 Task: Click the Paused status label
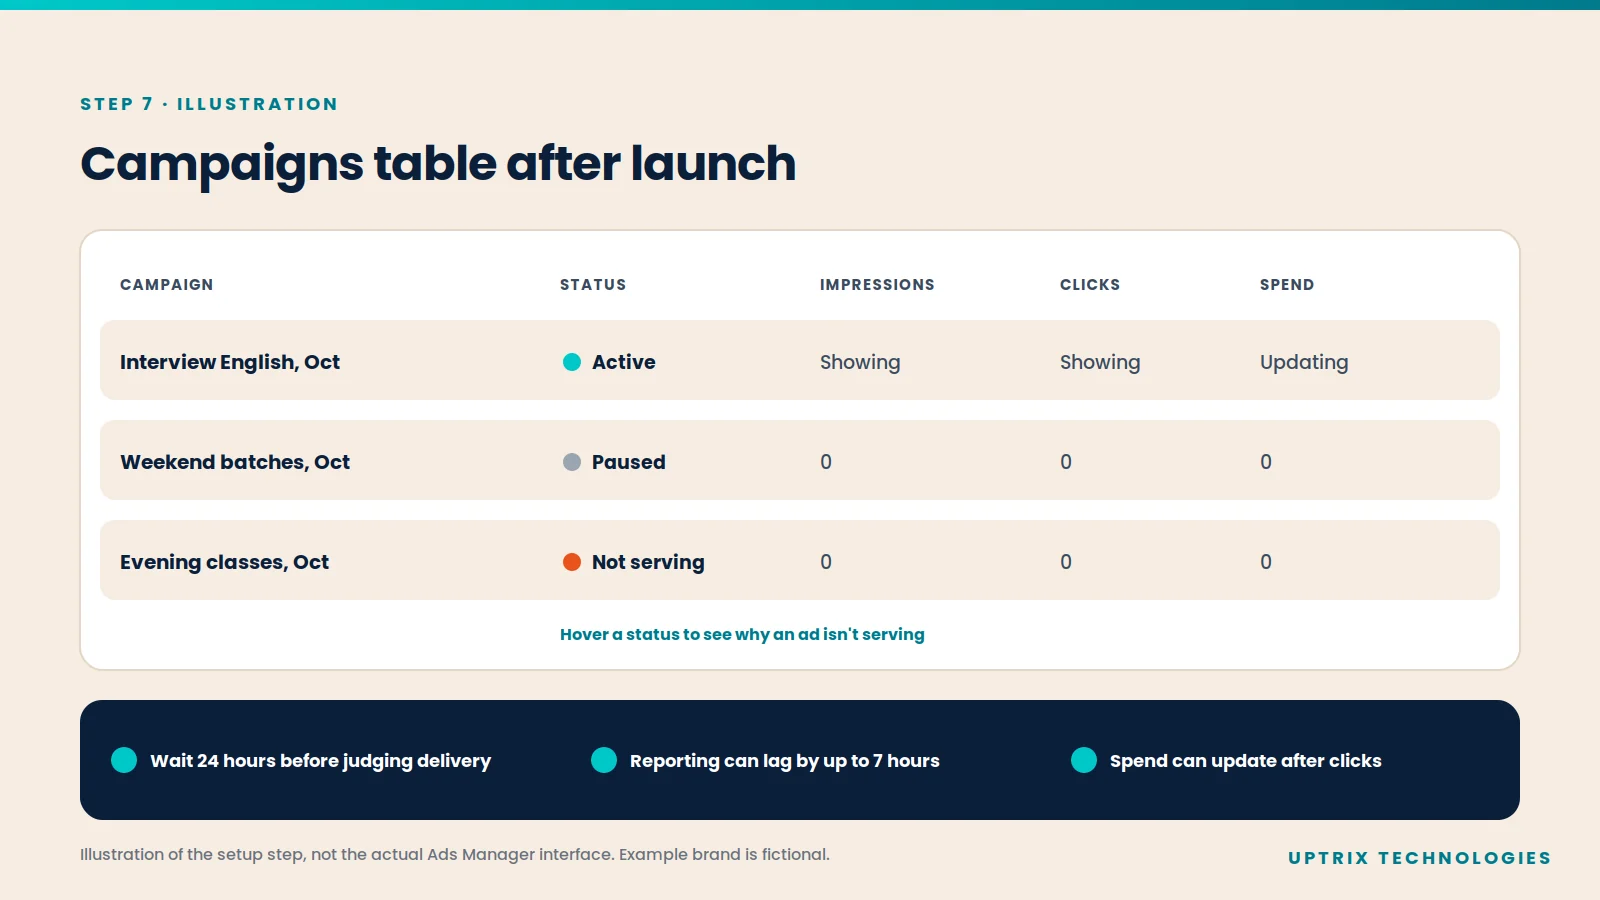click(629, 462)
